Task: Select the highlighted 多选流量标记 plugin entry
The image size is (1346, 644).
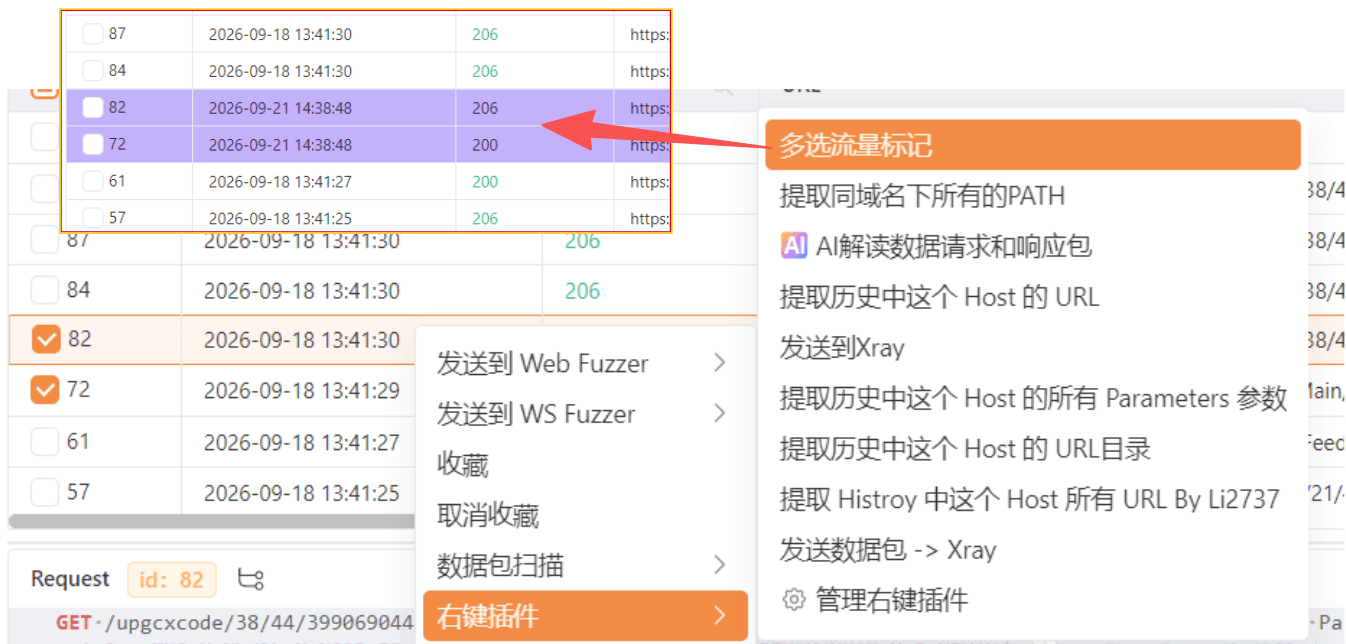Action: pyautogui.click(x=1033, y=145)
